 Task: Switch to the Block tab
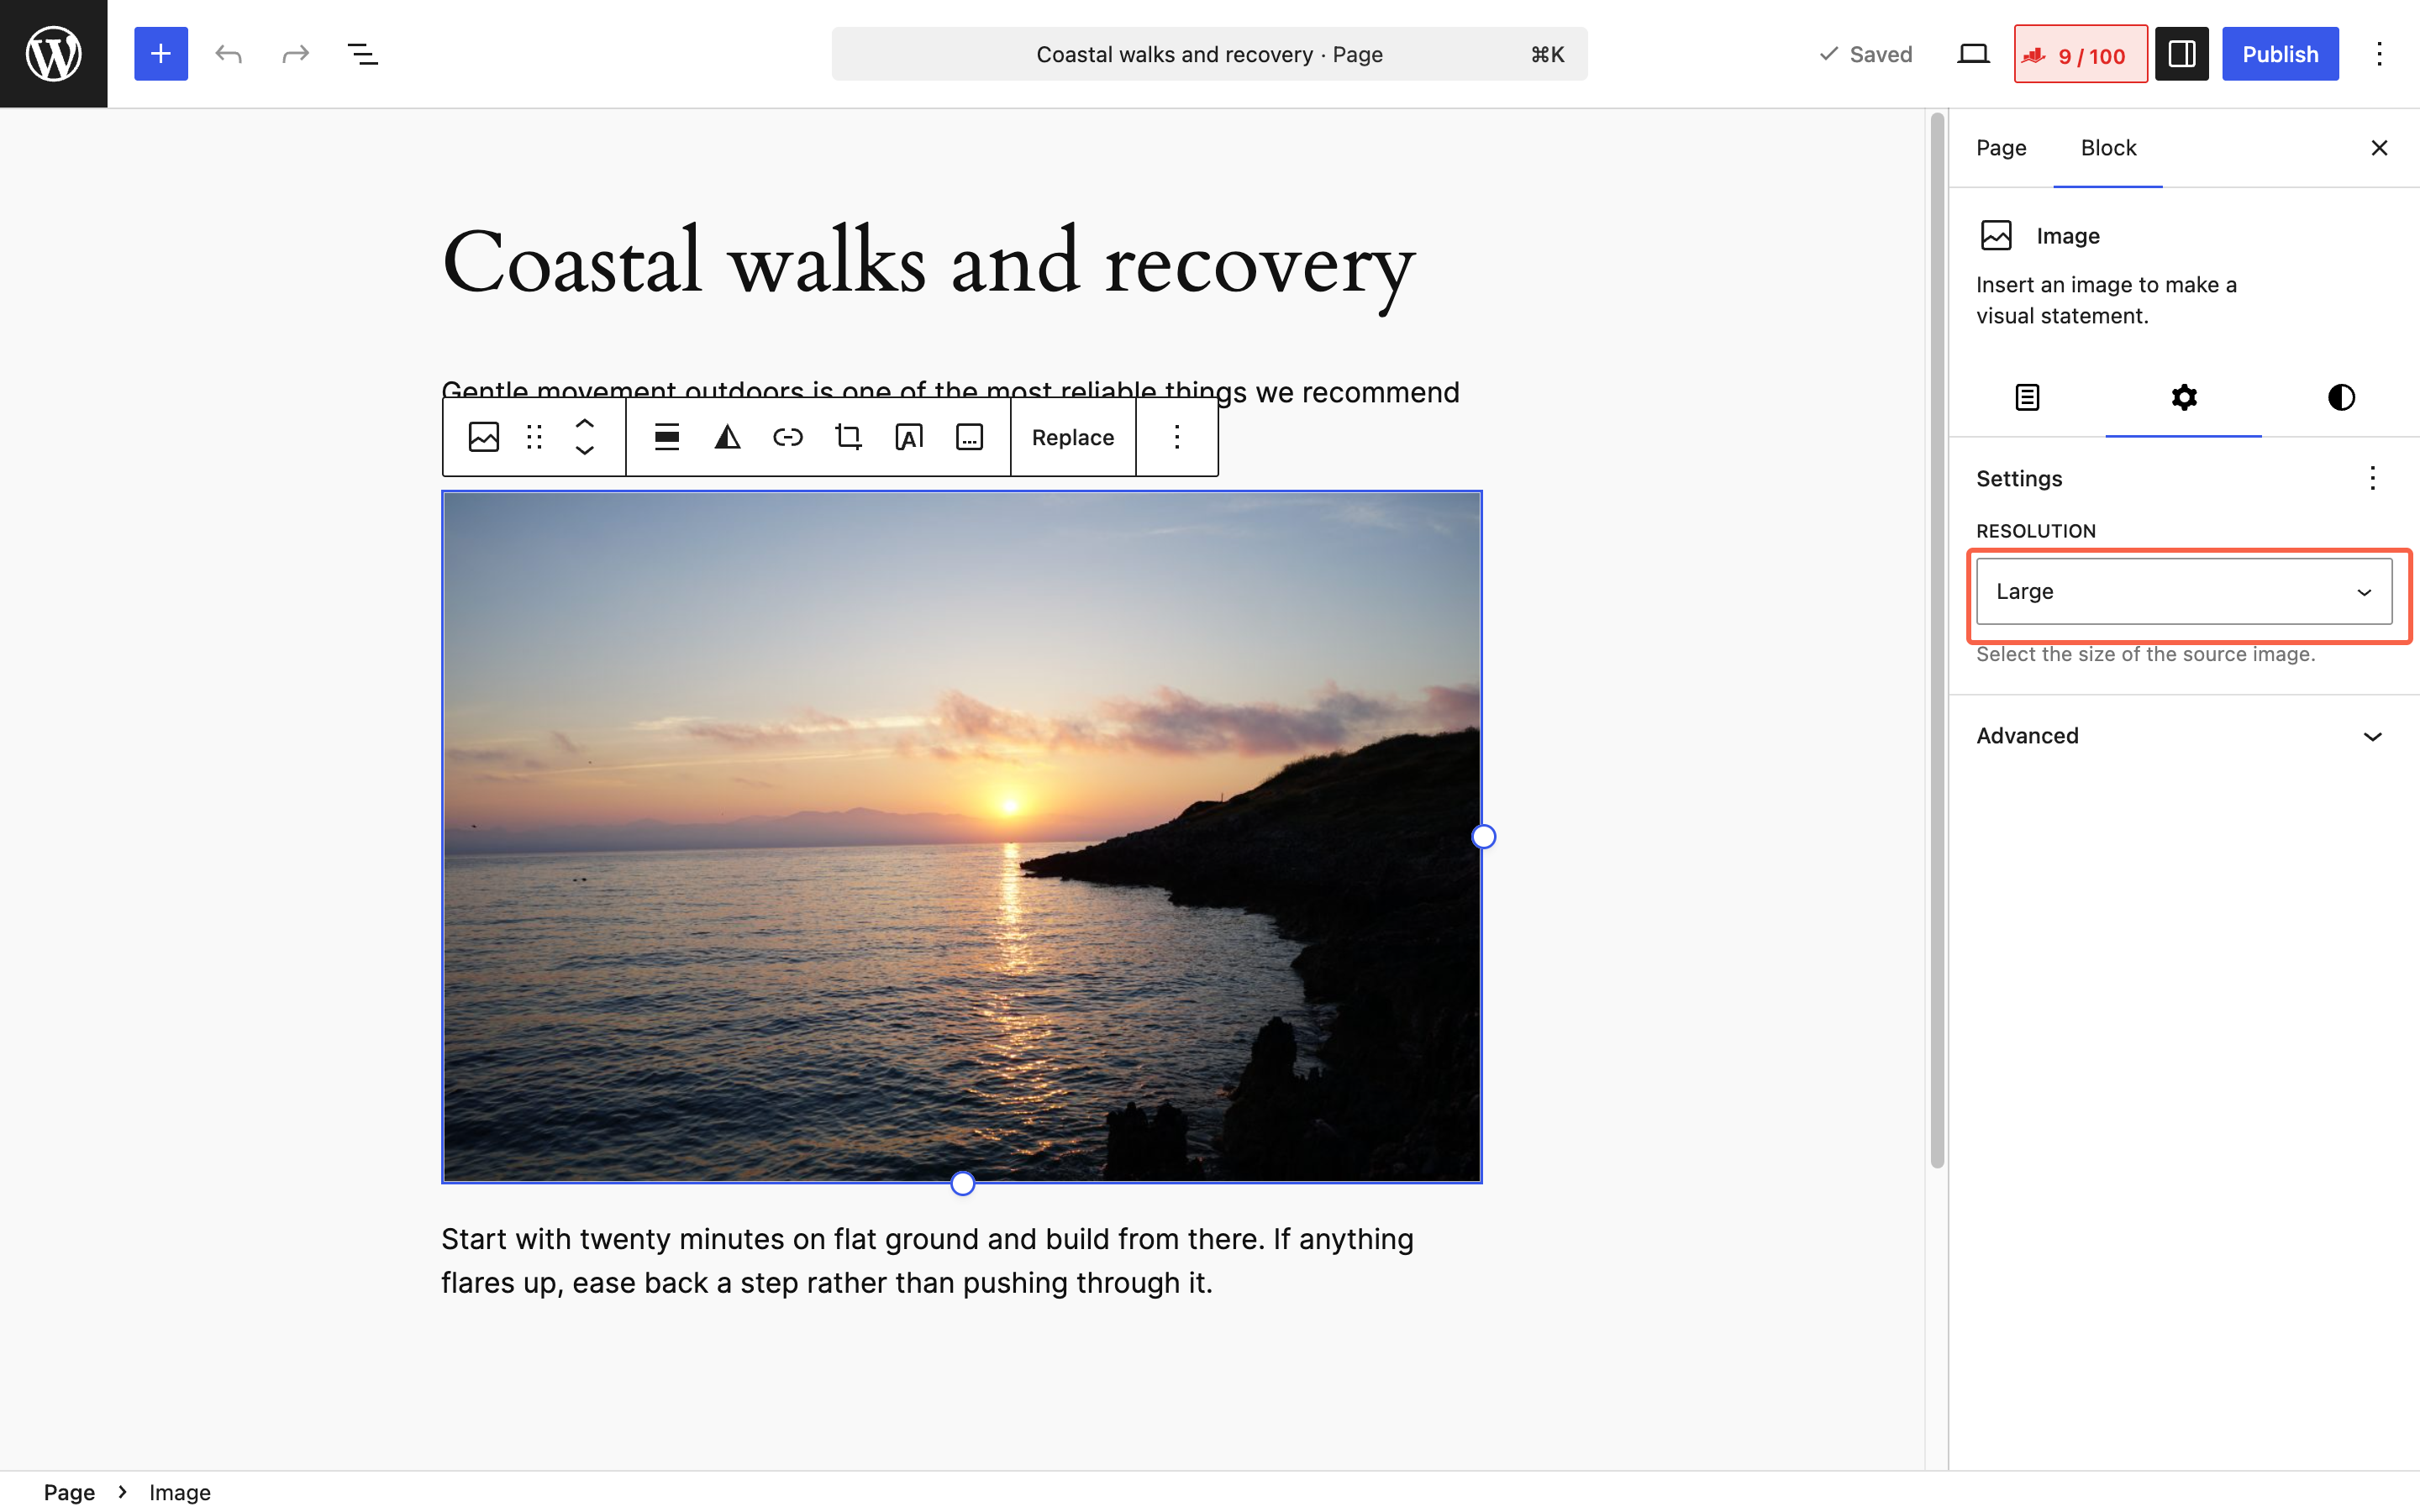[2108, 148]
